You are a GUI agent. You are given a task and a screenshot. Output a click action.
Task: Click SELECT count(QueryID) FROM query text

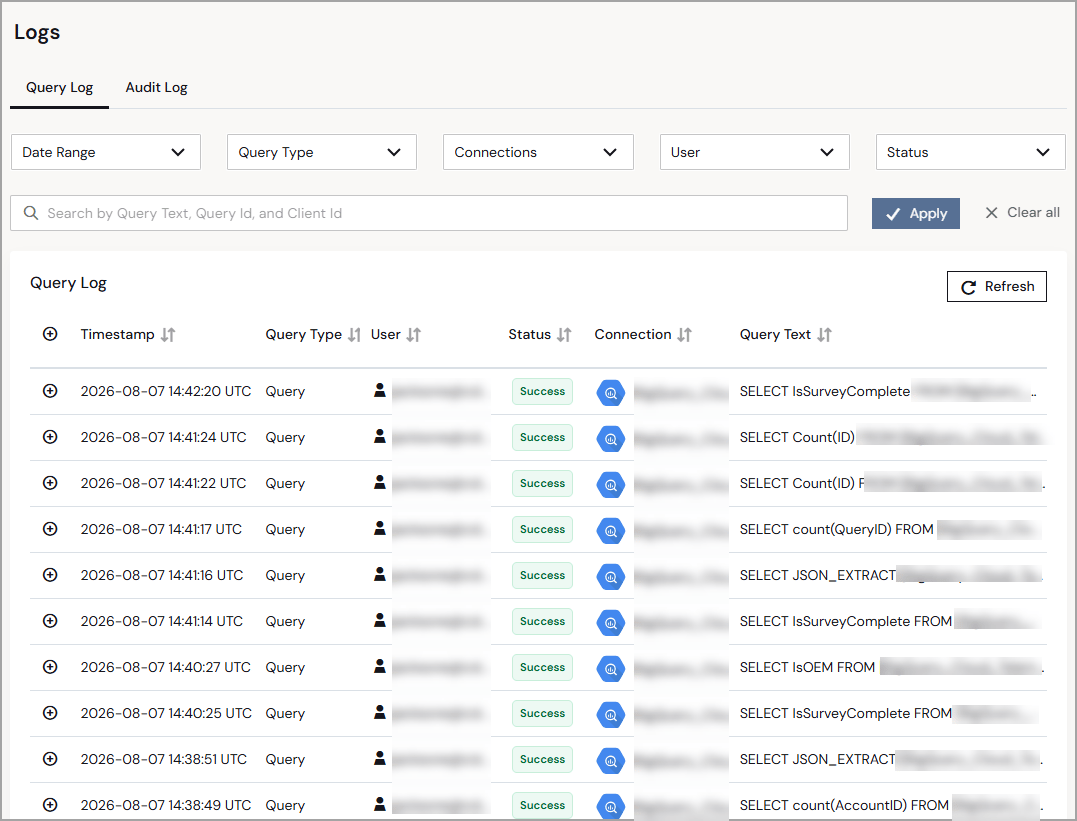coord(837,529)
